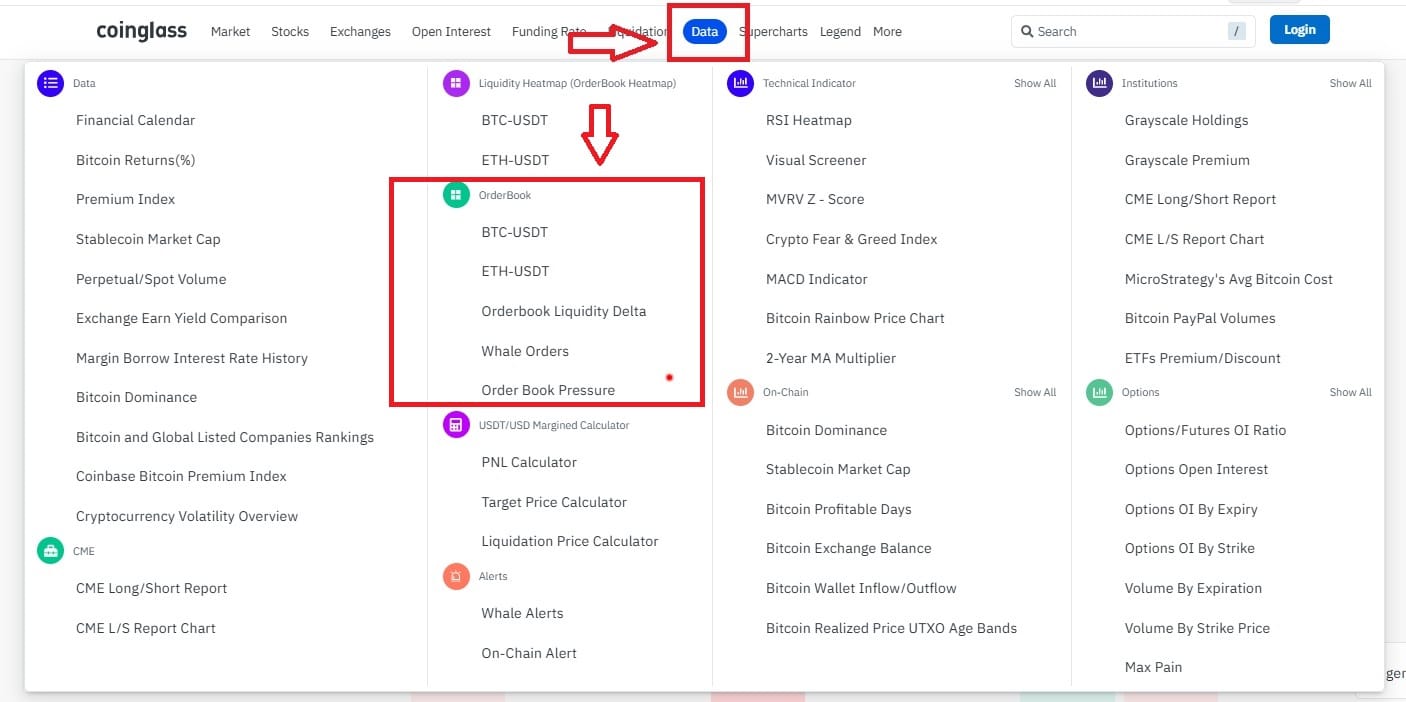Open Cryptocurrency Volatility Overview

coord(187,516)
